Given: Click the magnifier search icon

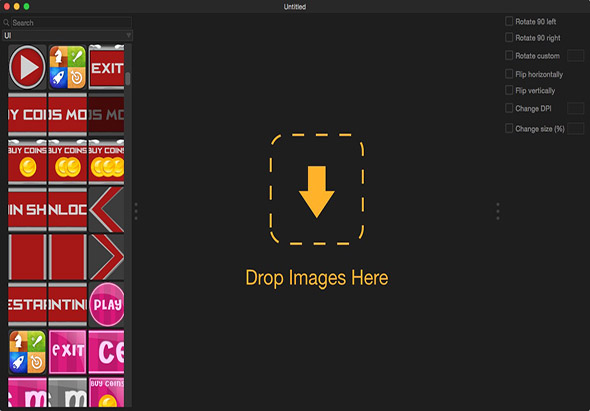Looking at the screenshot, I should click(6, 23).
